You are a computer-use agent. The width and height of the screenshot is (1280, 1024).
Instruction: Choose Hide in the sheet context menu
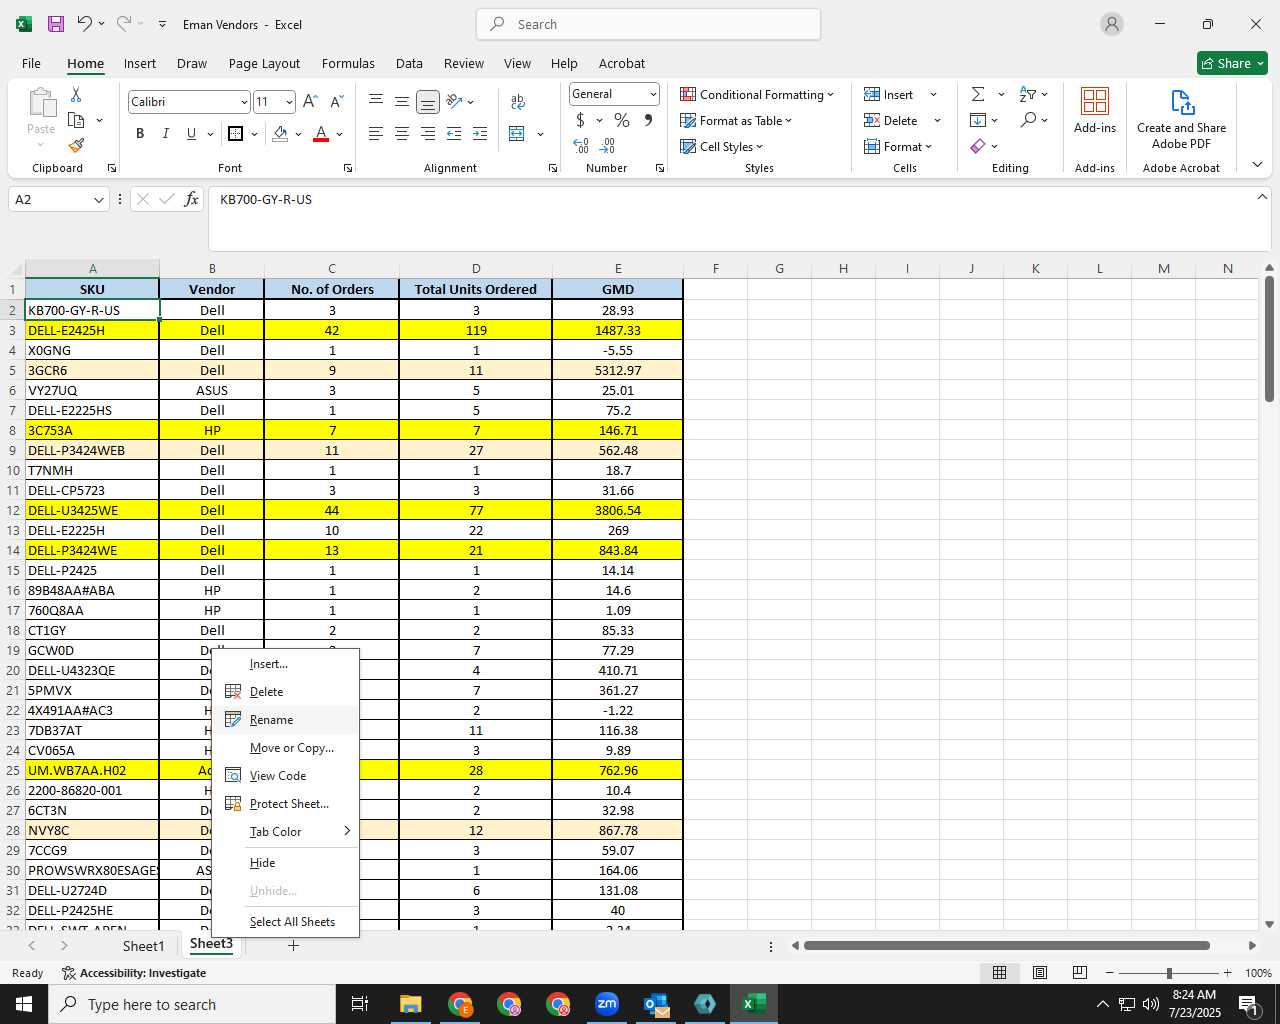(x=286, y=863)
